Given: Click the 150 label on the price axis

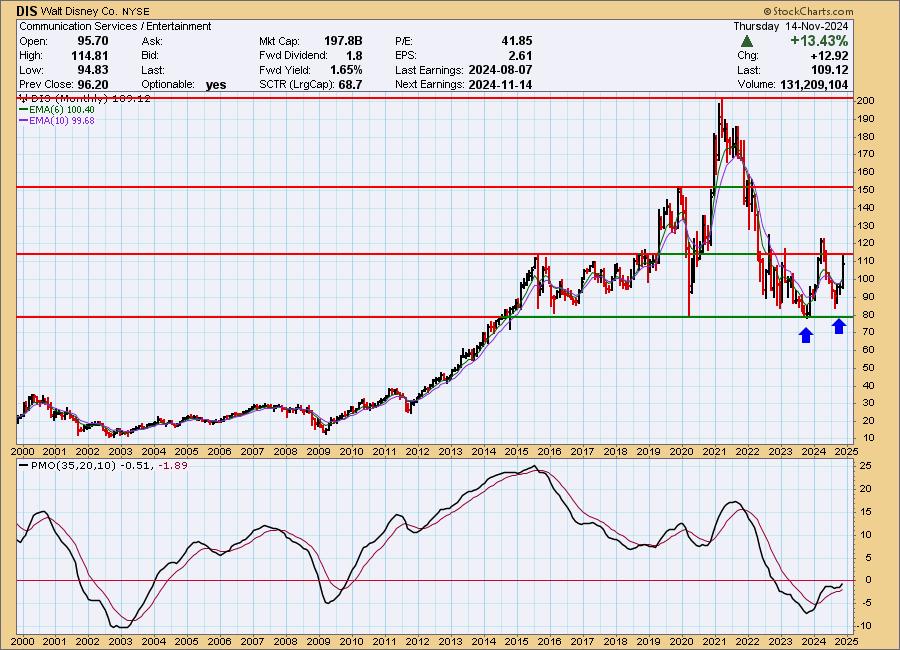Looking at the screenshot, I should pos(866,190).
